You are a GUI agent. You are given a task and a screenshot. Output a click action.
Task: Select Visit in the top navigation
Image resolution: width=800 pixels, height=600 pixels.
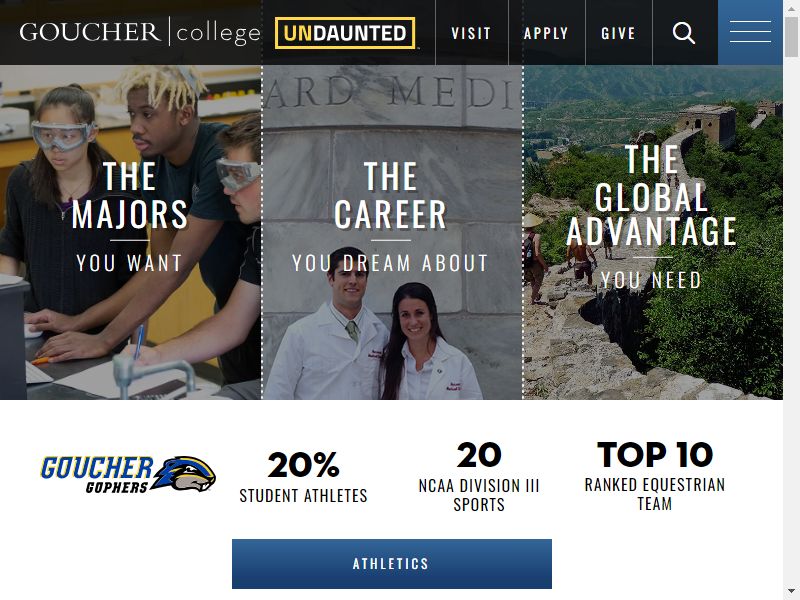pos(471,34)
